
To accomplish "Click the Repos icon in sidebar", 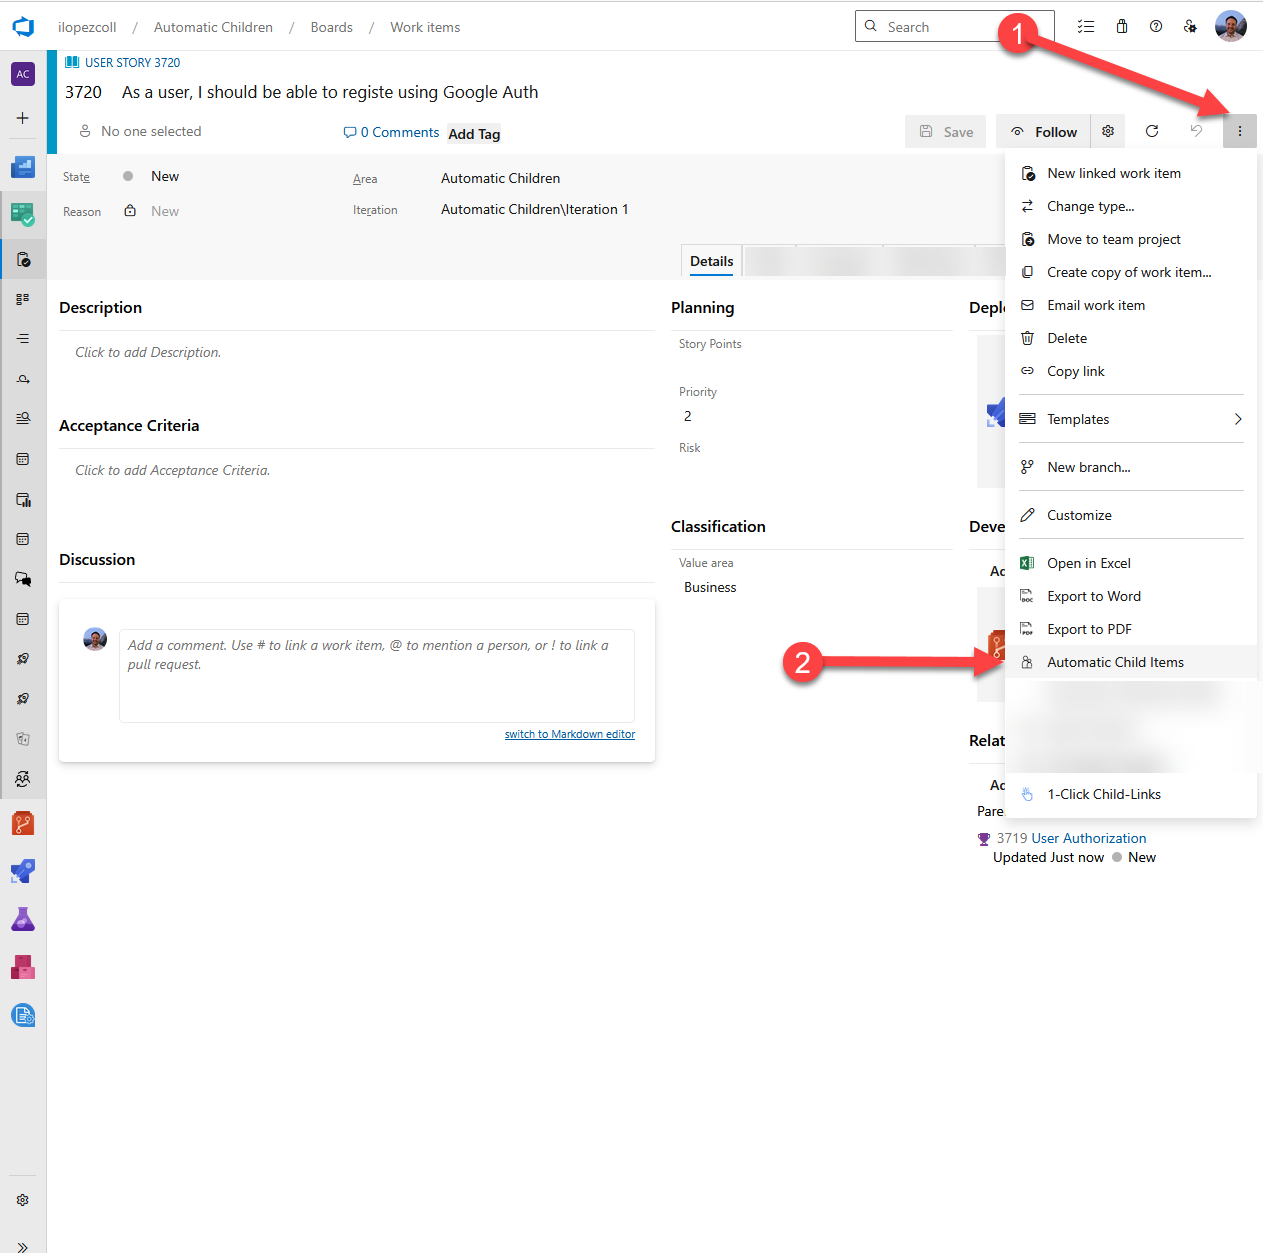I will [23, 823].
